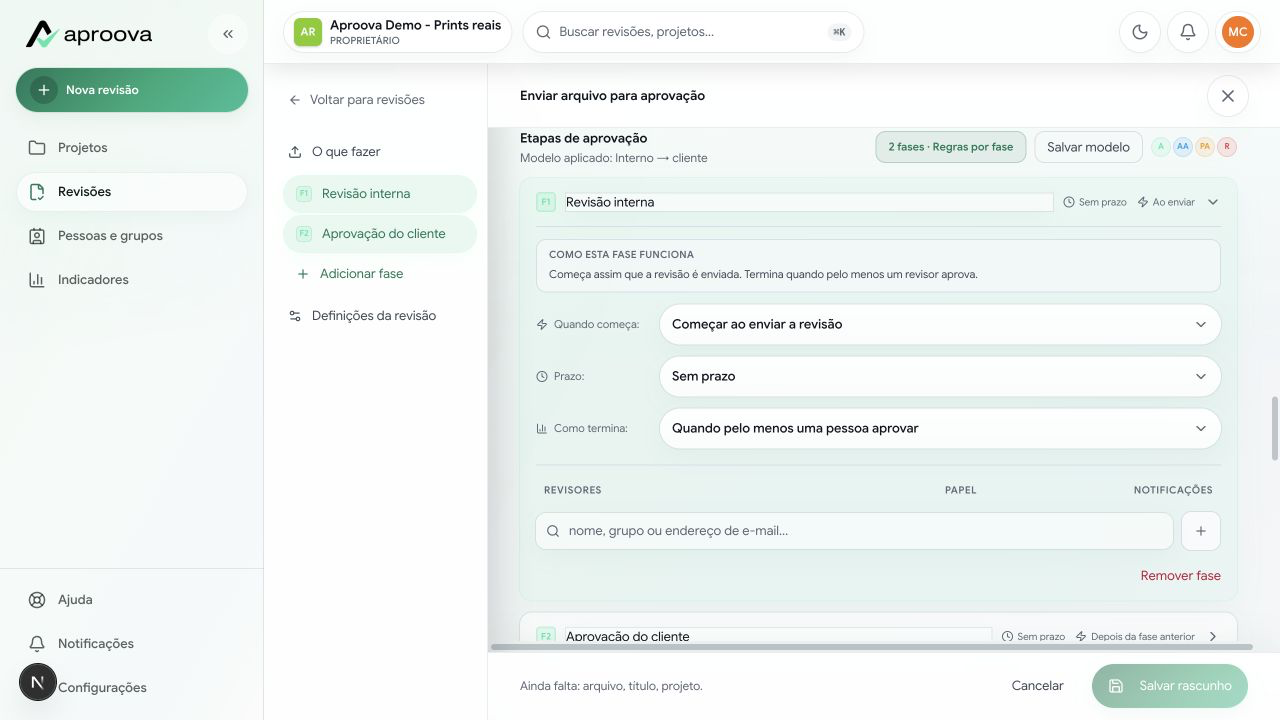Open Definições da revisão
This screenshot has width=1280, height=720.
[380, 316]
